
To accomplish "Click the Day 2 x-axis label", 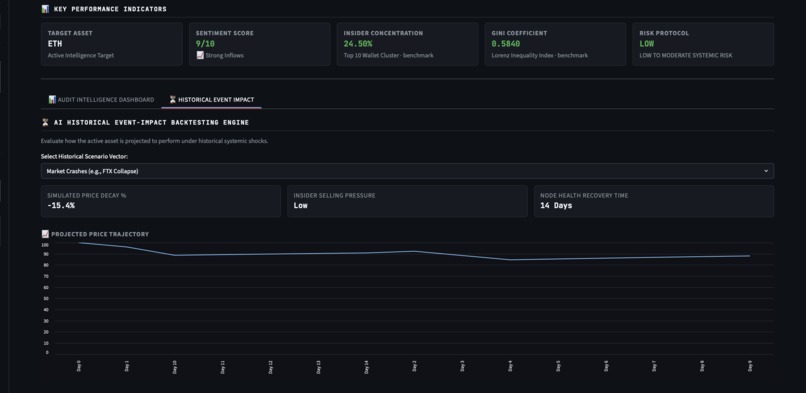I will [414, 367].
